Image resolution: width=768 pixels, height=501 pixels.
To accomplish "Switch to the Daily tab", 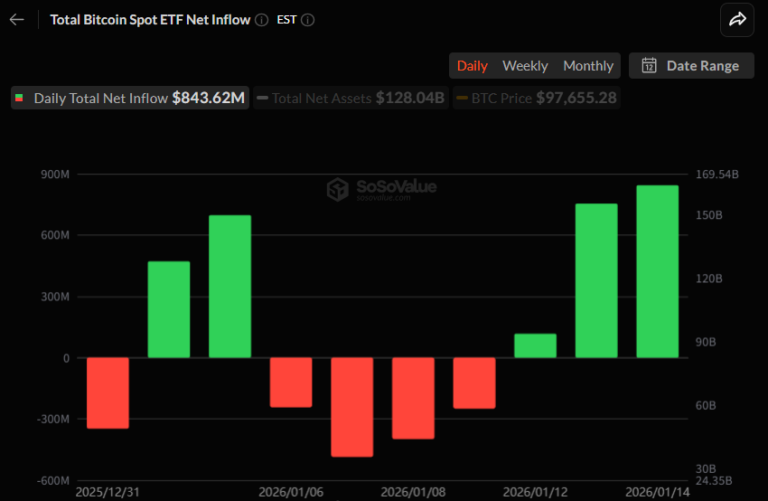I will 472,66.
